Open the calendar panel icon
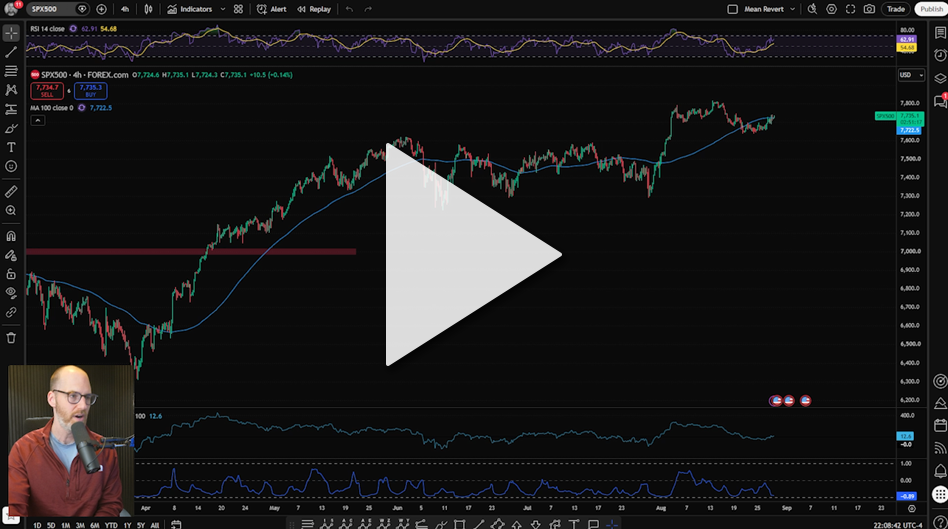Screen dimensions: 948x529 tap(940, 426)
